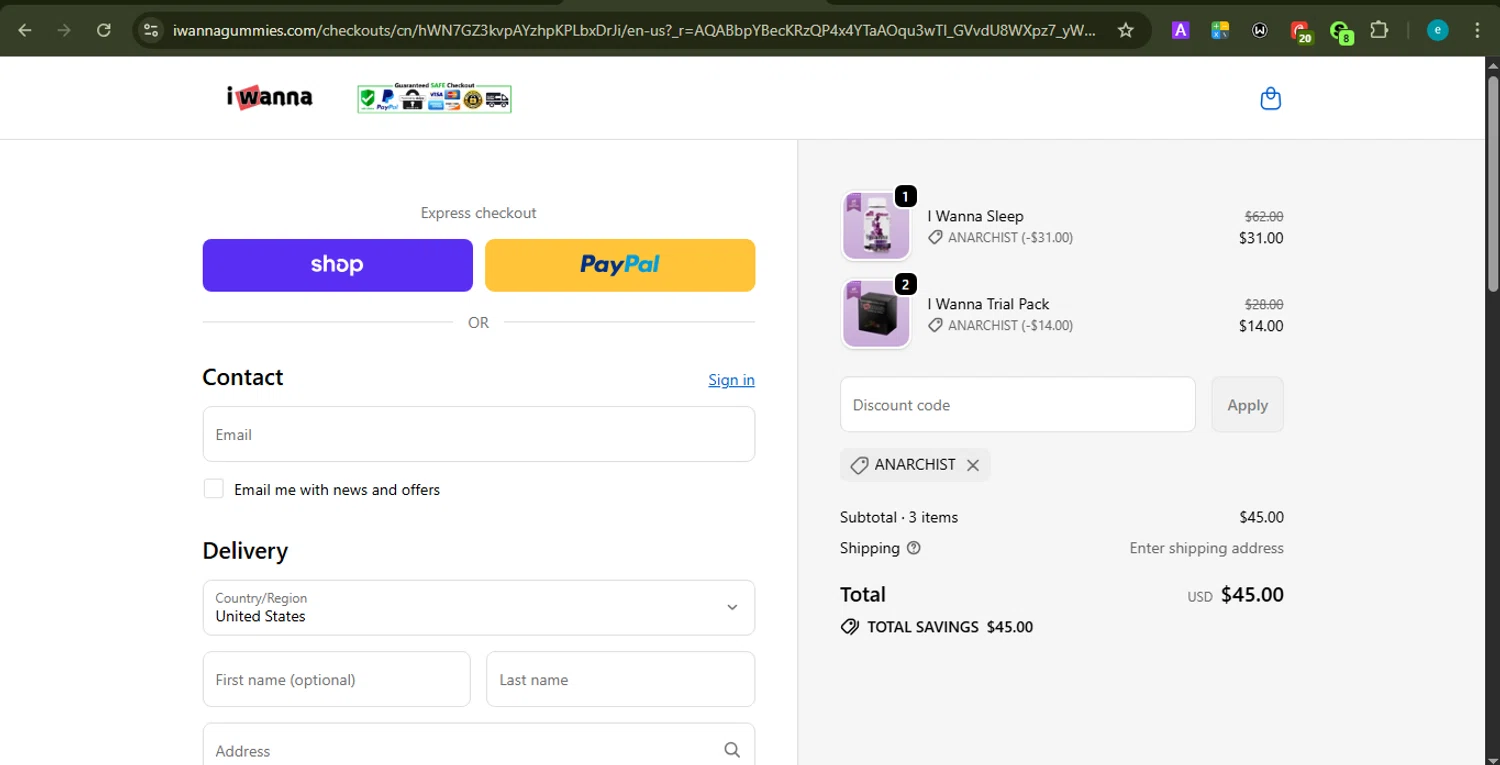
Task: Click the struck-through $62.00 price
Action: (1264, 216)
